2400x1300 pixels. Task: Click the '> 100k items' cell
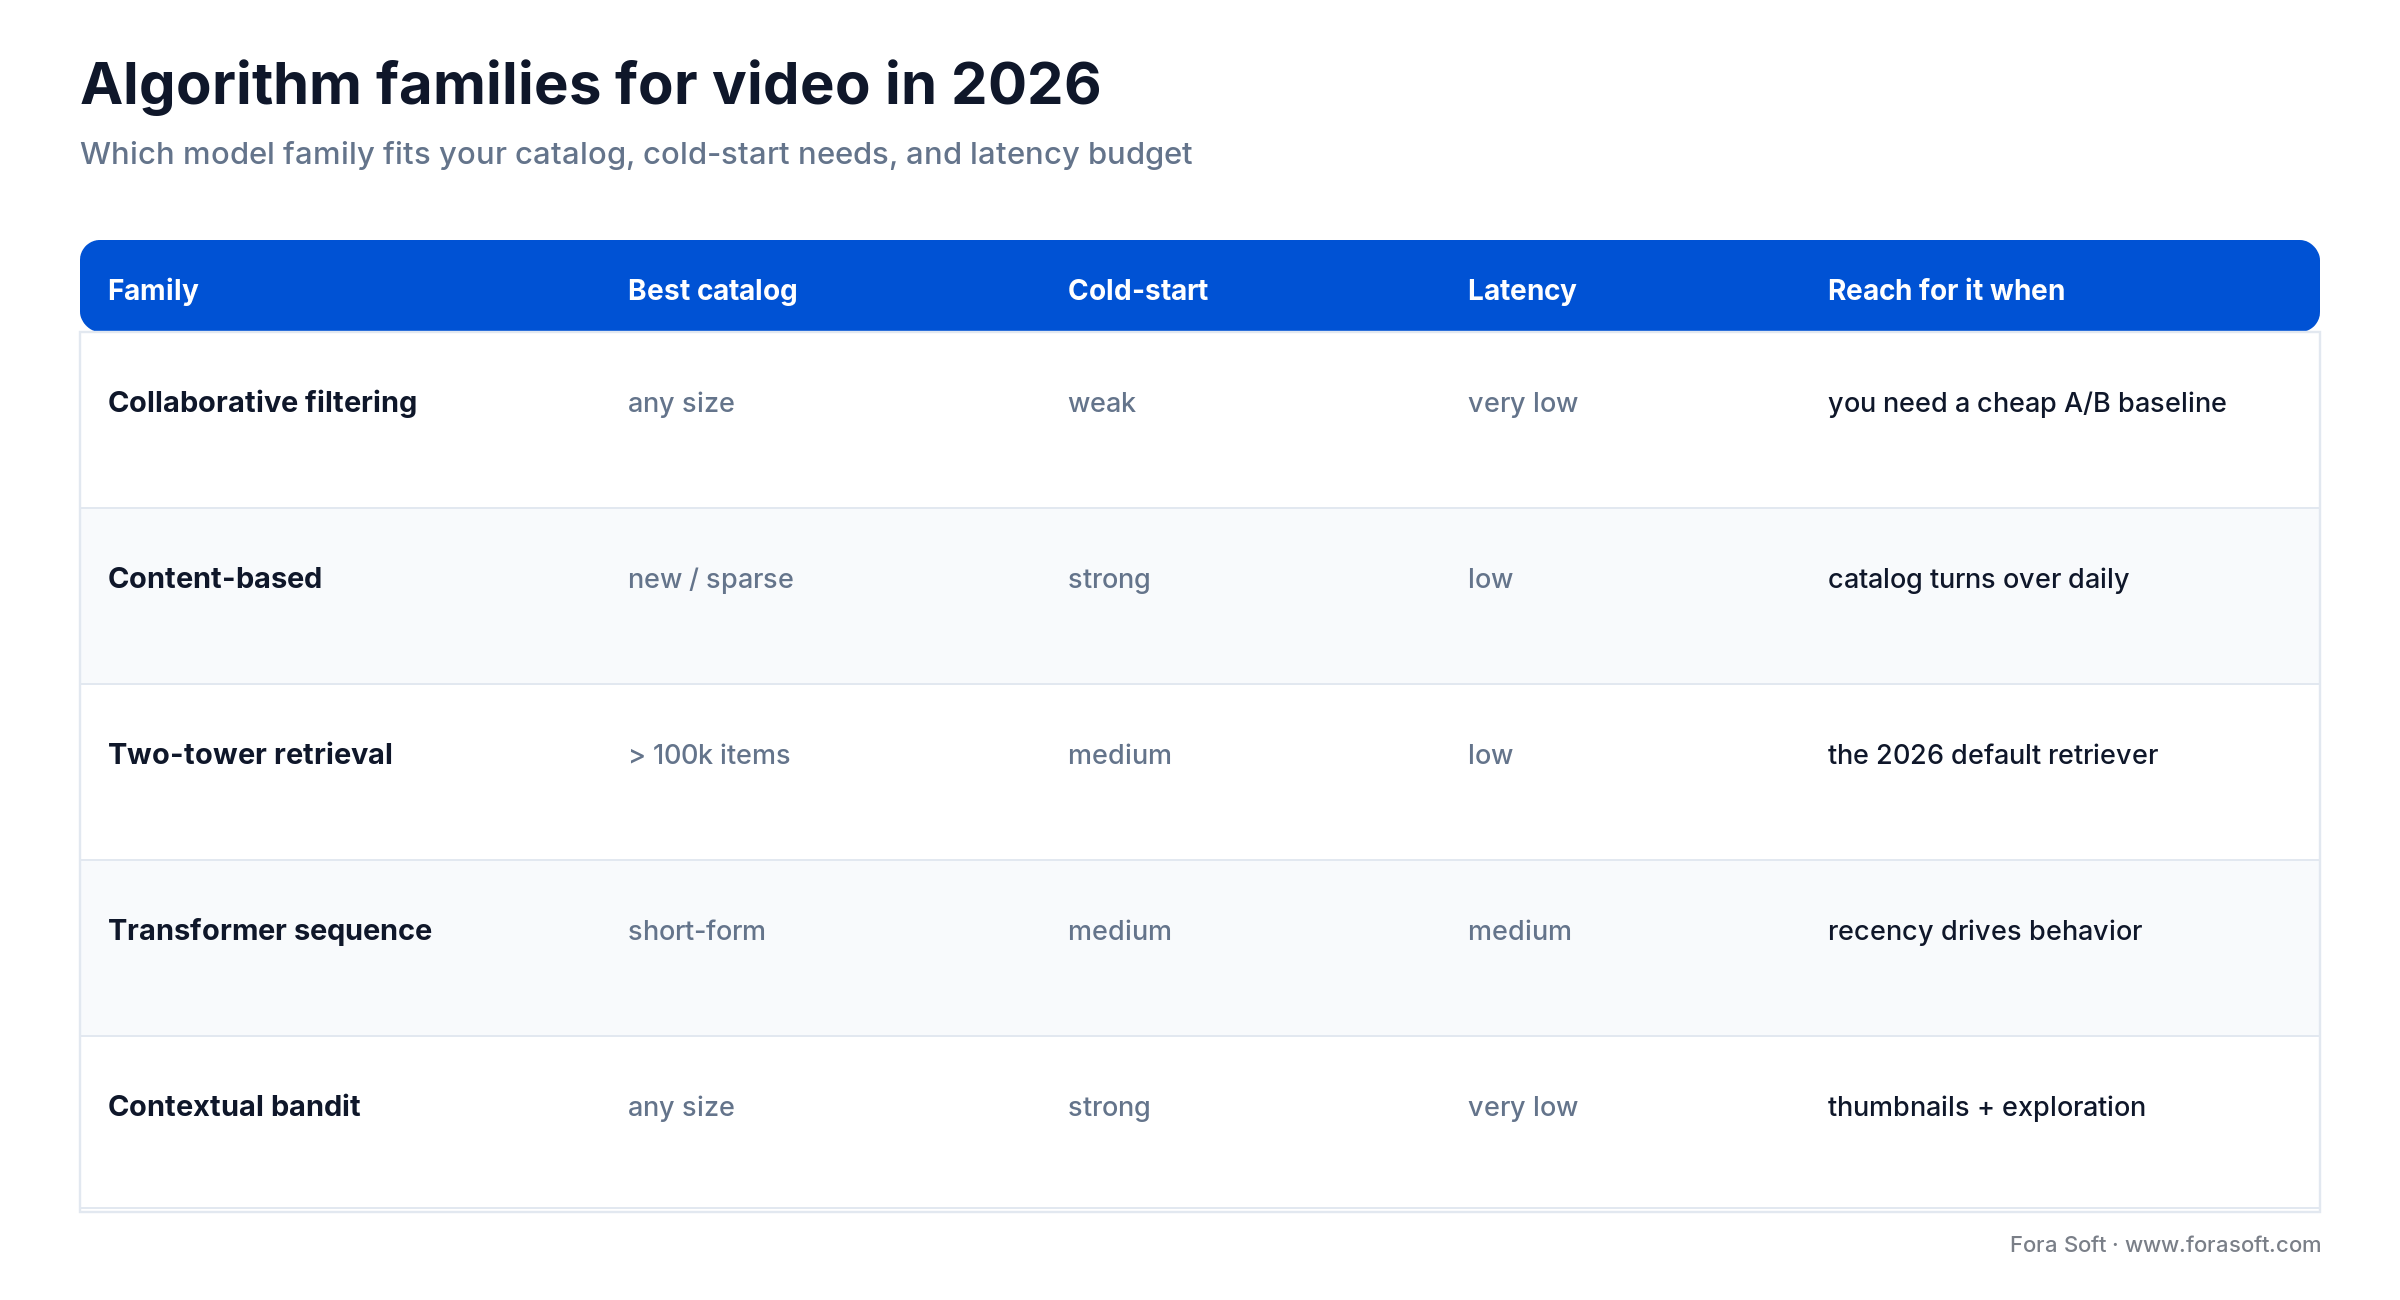709,755
